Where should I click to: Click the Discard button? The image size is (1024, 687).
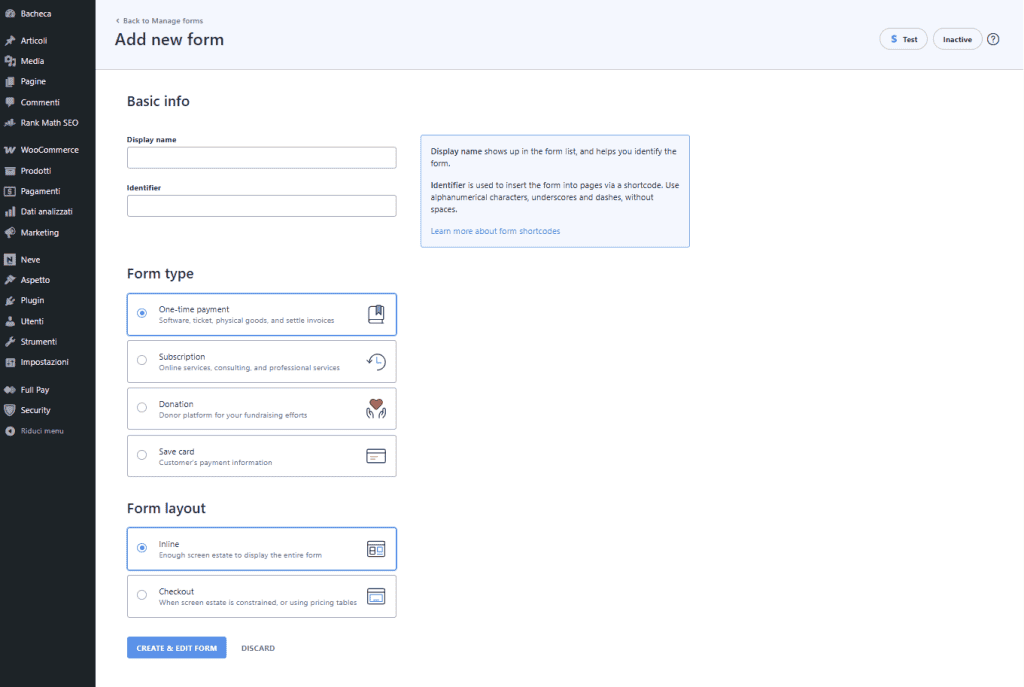(x=258, y=648)
